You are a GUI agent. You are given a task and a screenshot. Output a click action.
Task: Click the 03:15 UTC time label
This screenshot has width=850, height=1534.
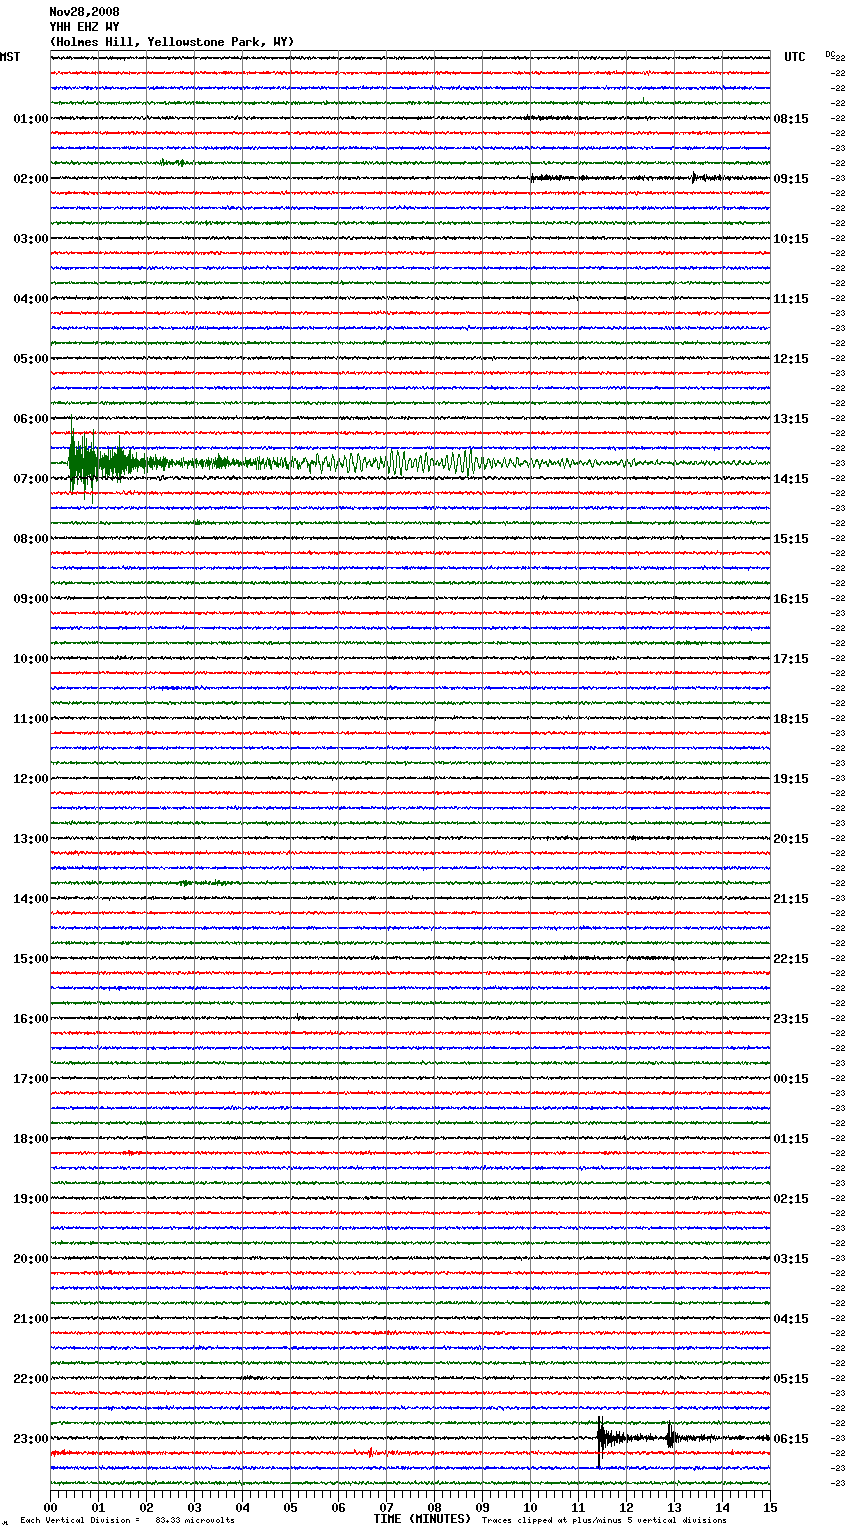pyautogui.click(x=791, y=1259)
